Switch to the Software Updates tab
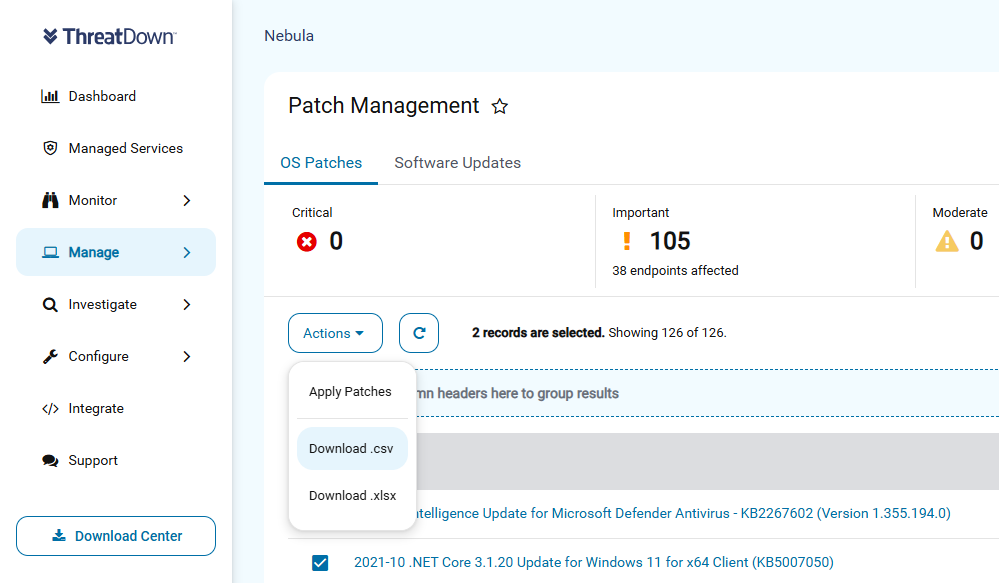This screenshot has height=583, width=999. coord(457,163)
